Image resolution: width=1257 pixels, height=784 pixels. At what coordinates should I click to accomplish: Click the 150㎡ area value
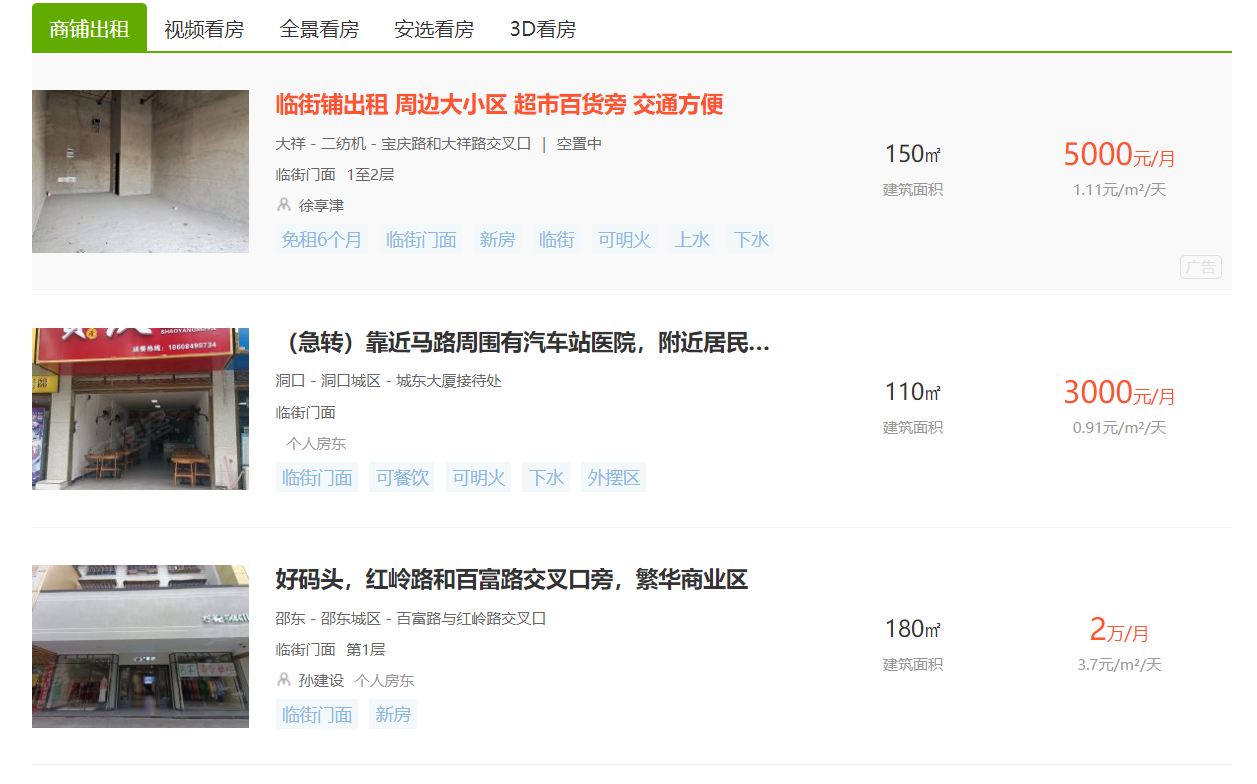tap(913, 154)
